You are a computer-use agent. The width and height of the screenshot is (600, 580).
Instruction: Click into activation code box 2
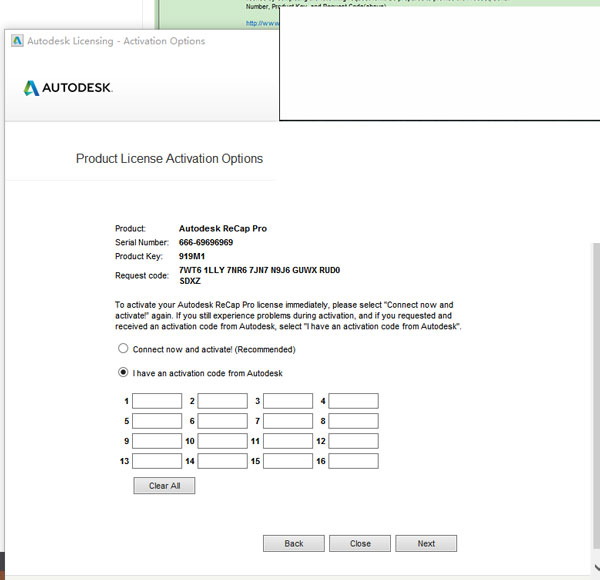tap(222, 401)
